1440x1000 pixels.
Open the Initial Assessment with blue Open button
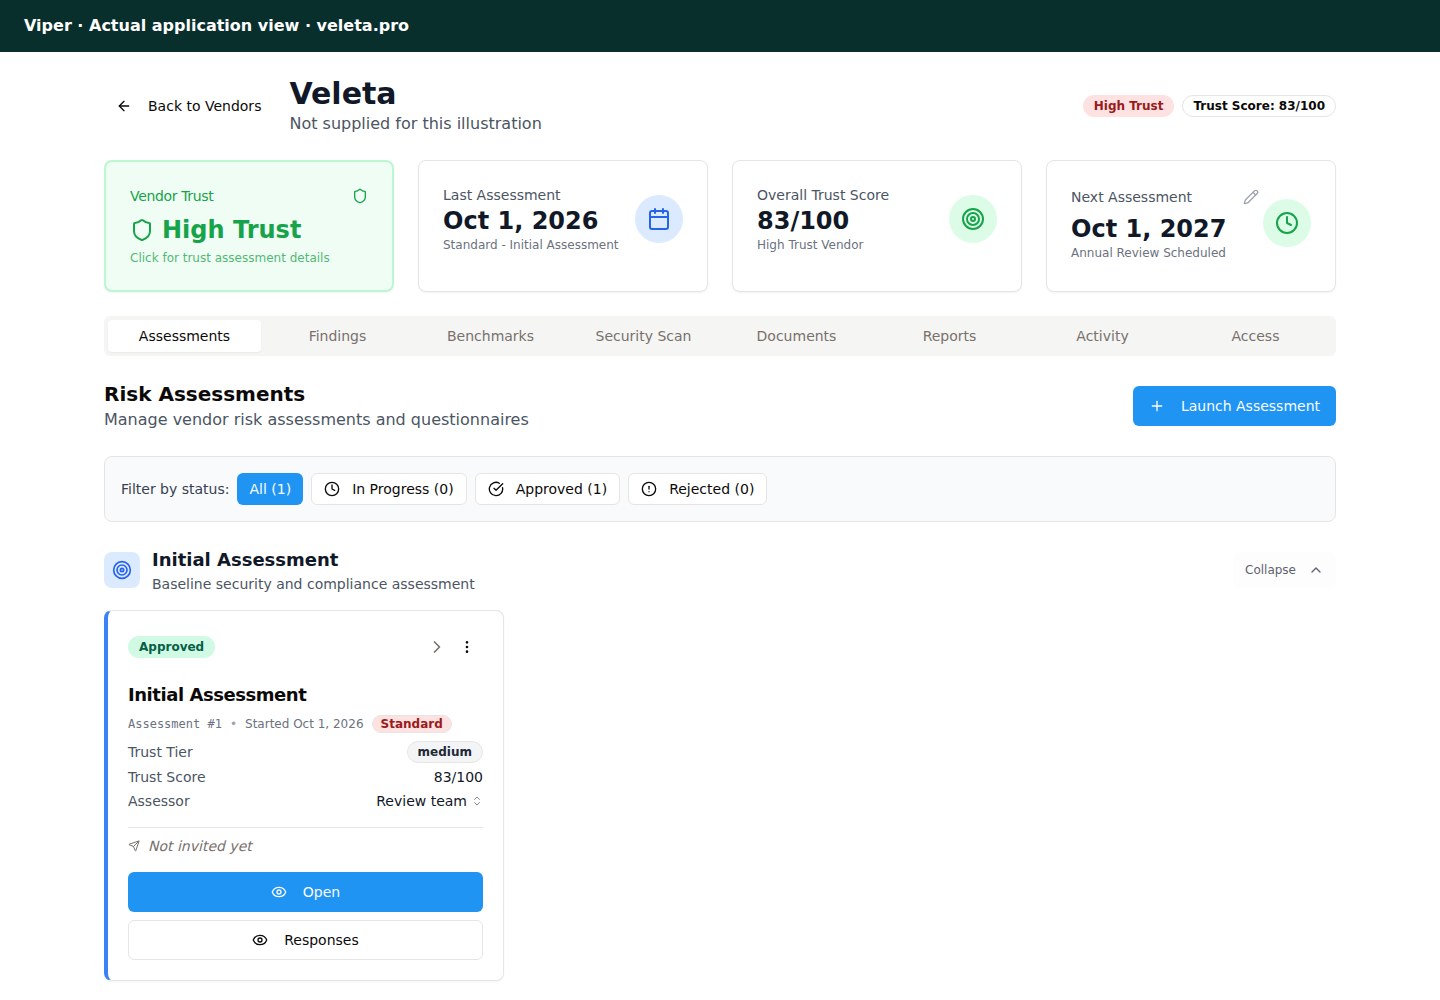[305, 892]
